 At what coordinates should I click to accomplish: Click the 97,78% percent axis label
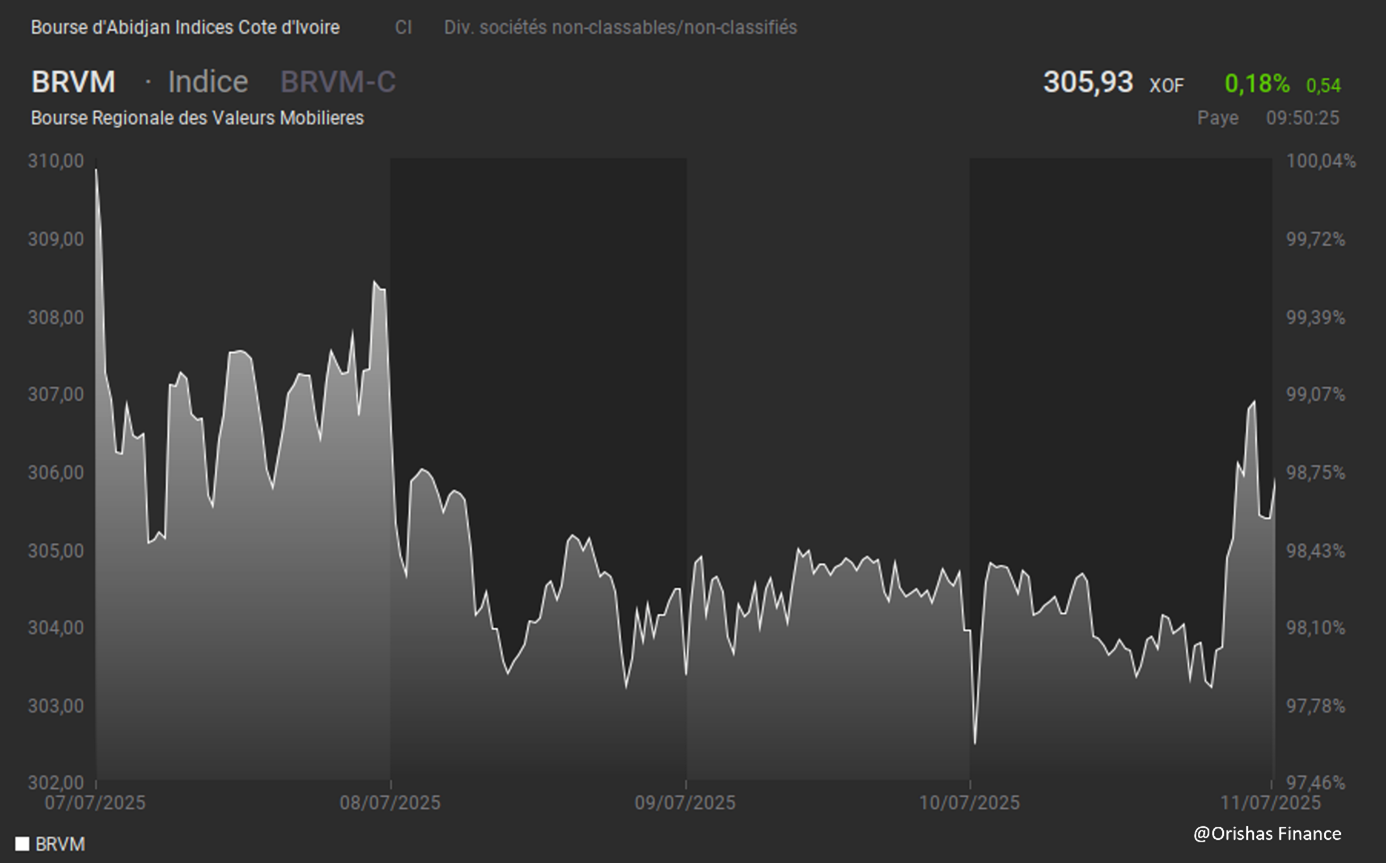(x=1315, y=706)
